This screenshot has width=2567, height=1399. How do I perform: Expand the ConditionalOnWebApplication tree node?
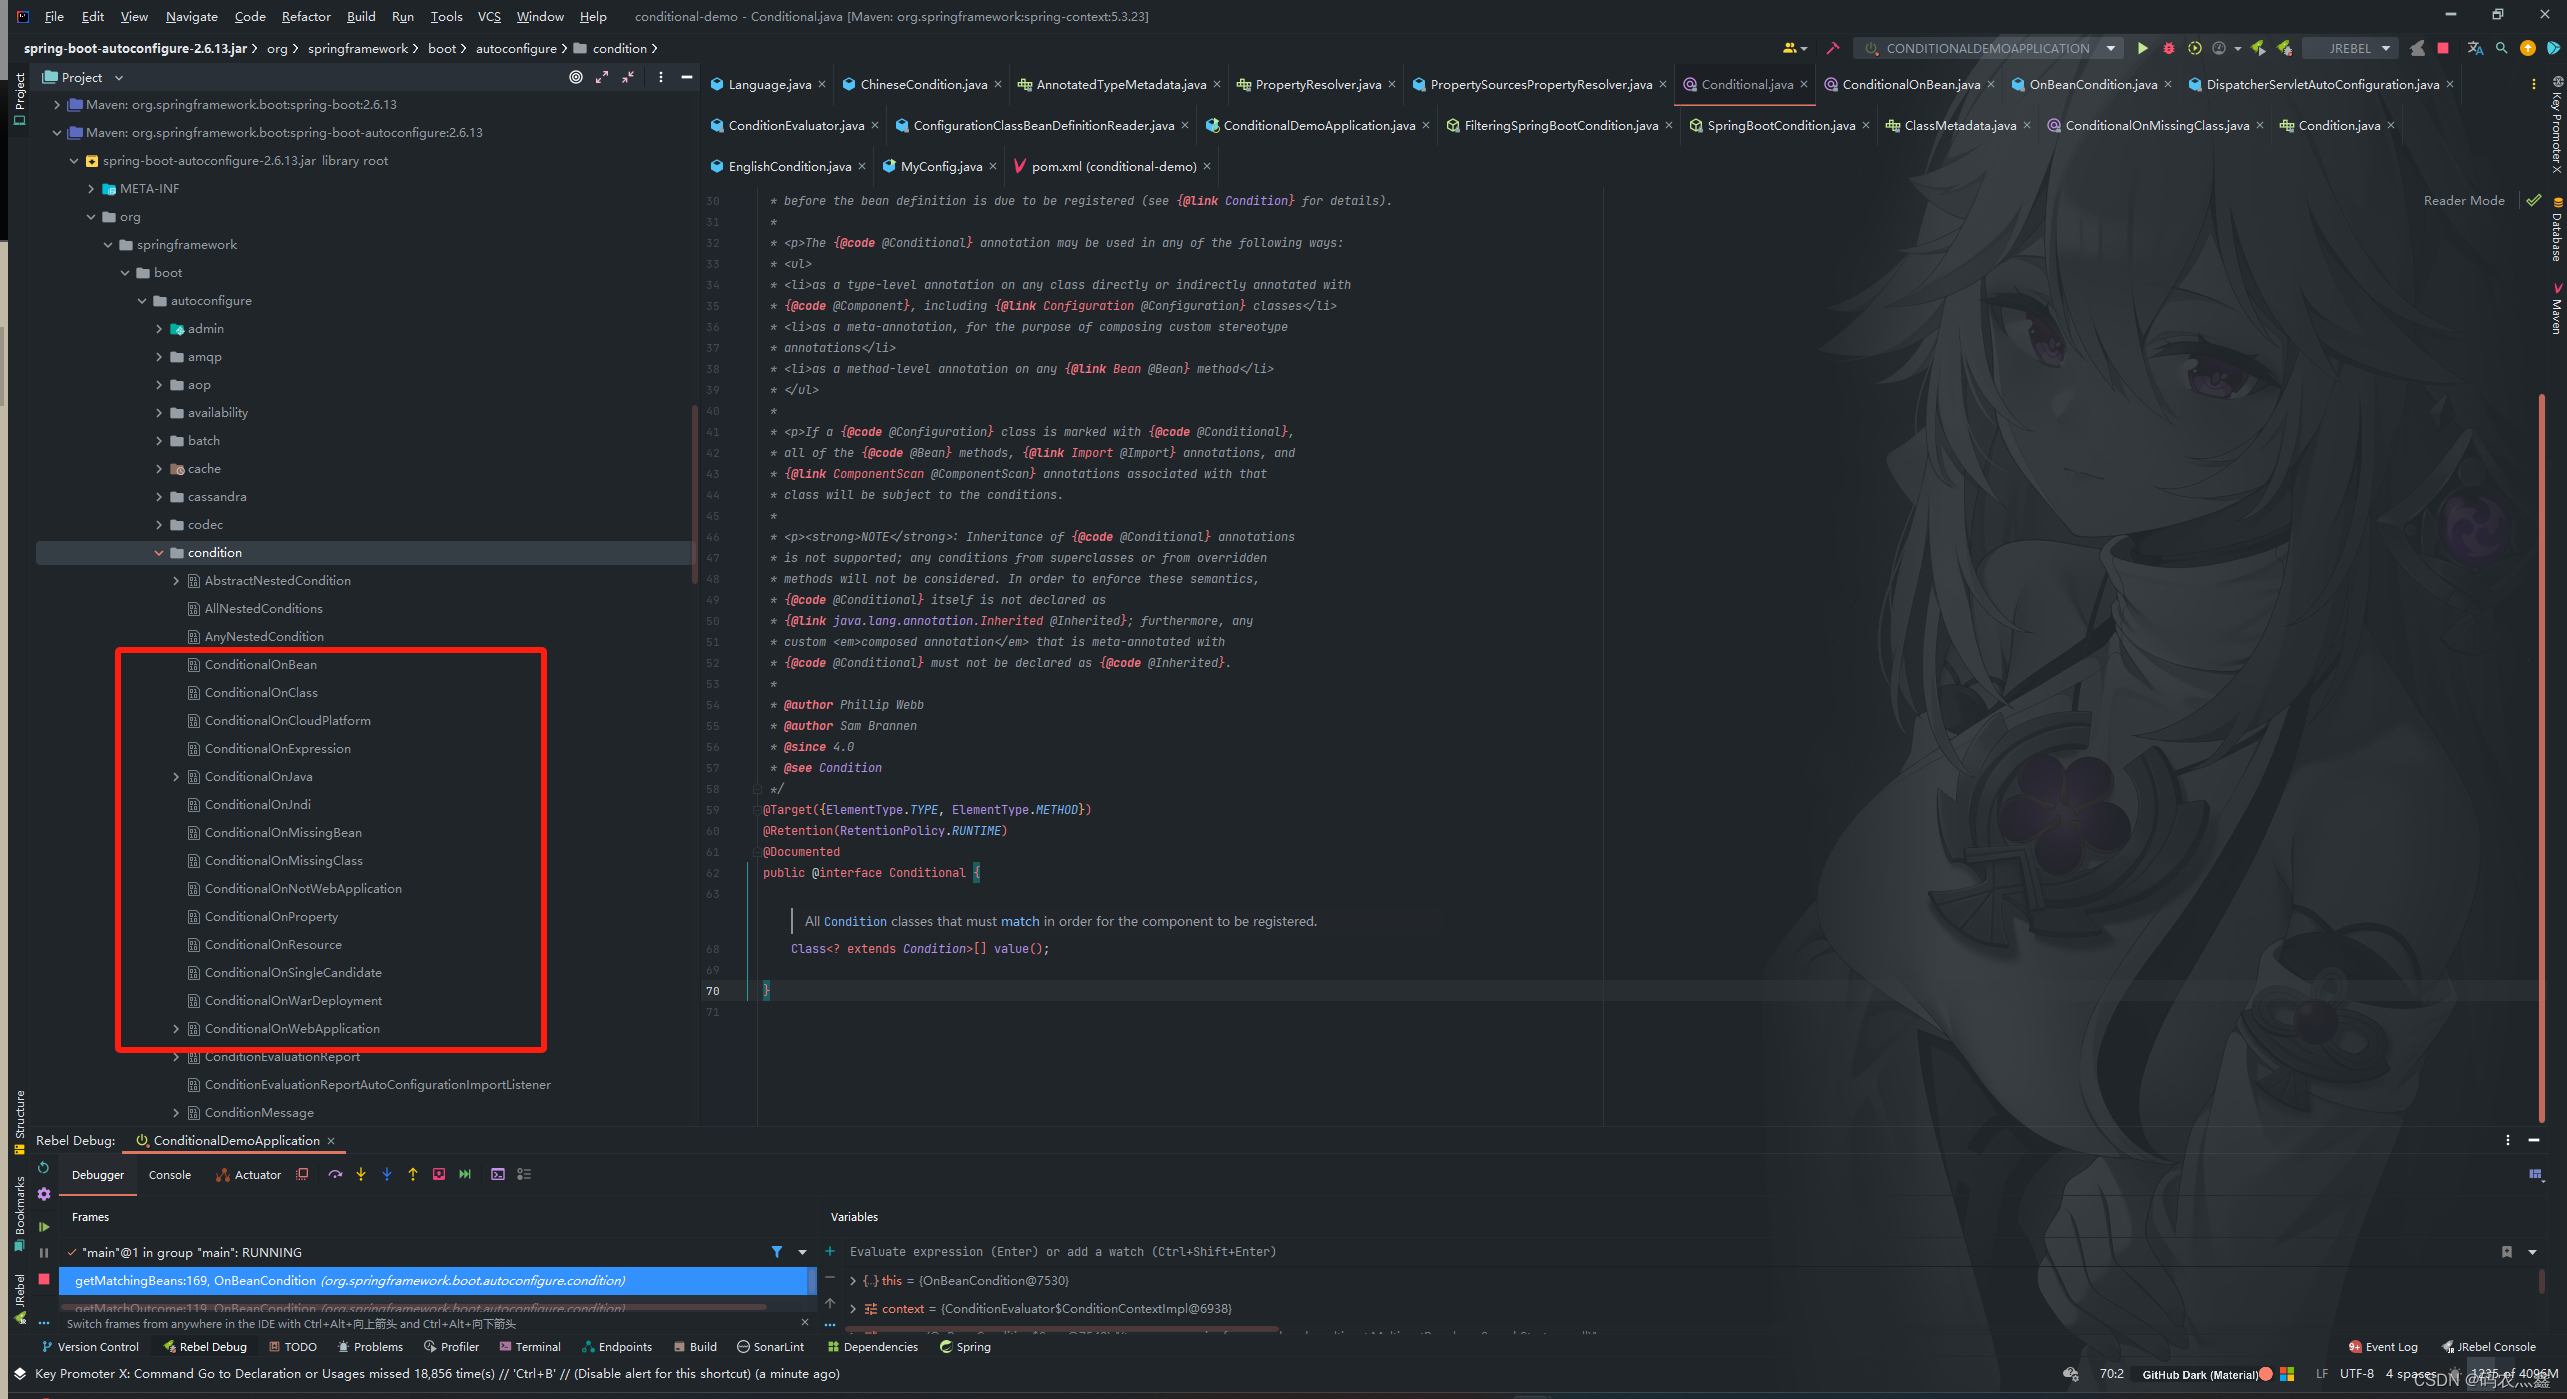click(x=176, y=1028)
